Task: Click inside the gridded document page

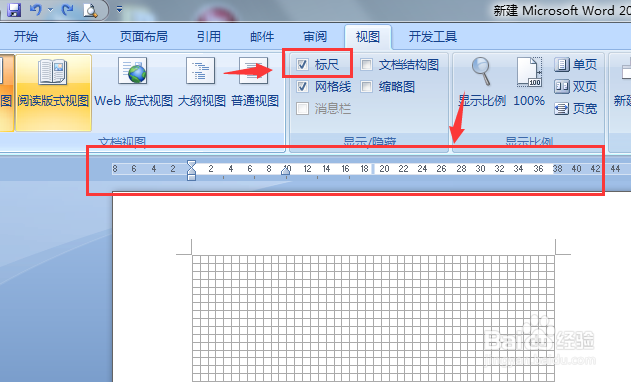Action: coord(373,318)
